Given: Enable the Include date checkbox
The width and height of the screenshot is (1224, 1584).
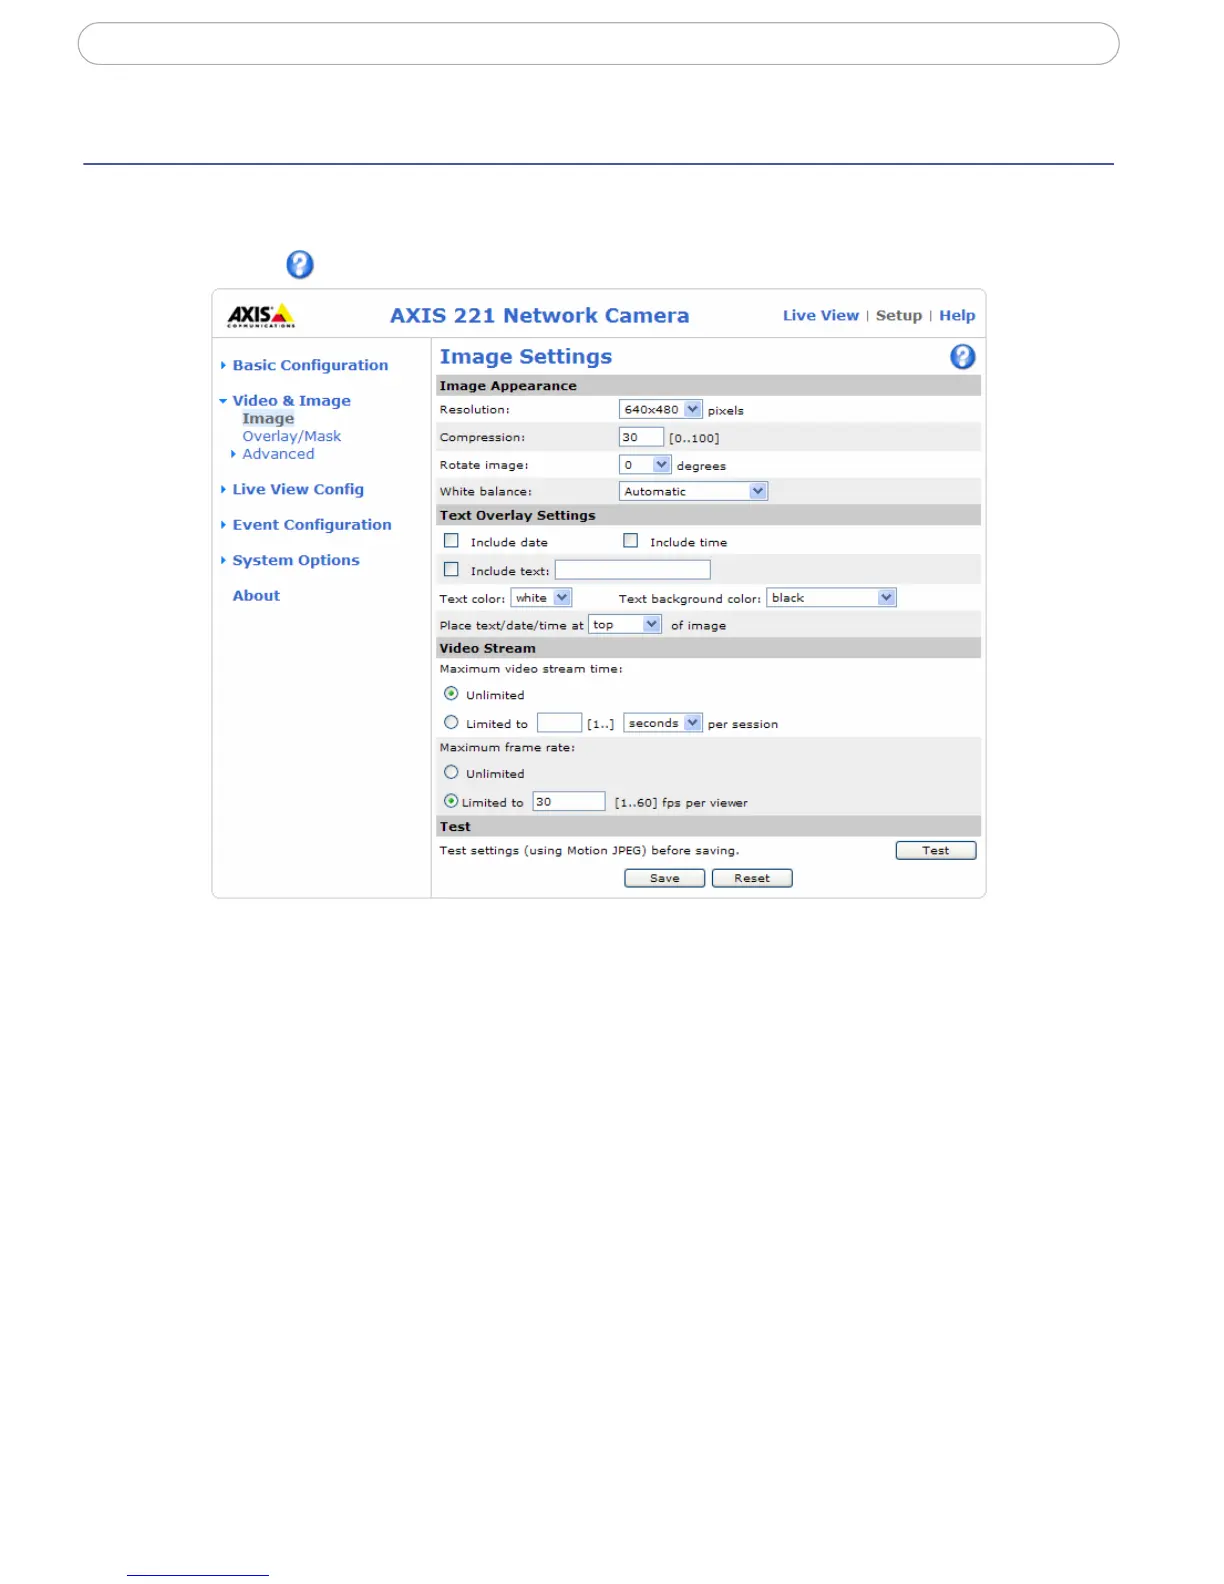Looking at the screenshot, I should tap(452, 541).
